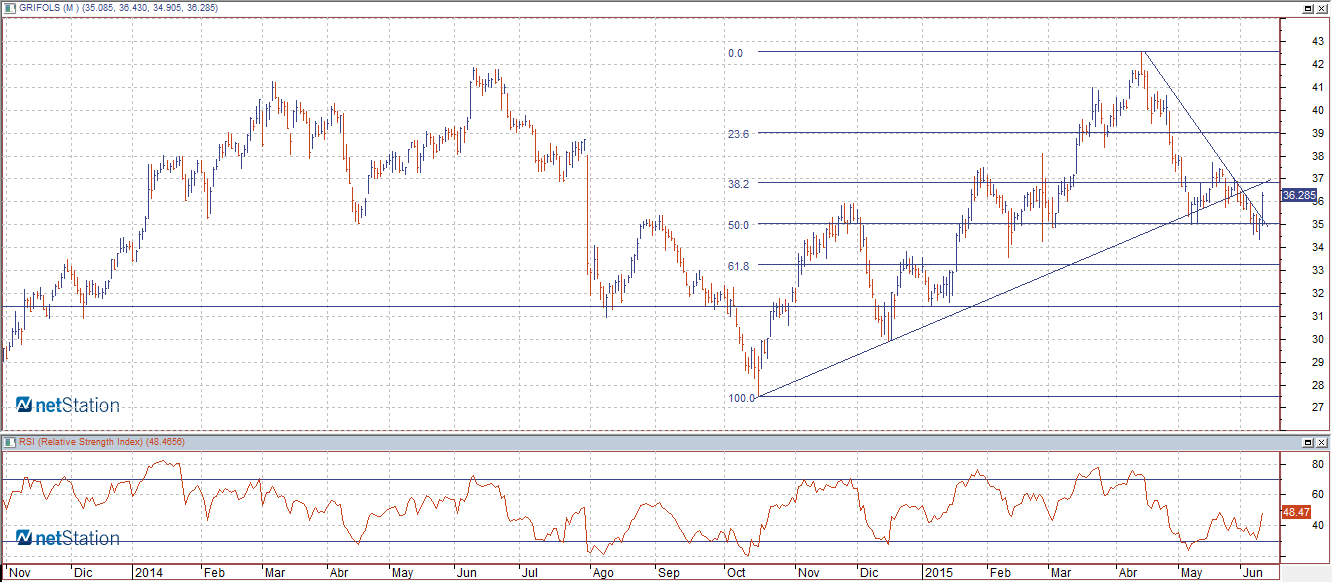Image resolution: width=1332 pixels, height=582 pixels.
Task: Click the 27 value on price axis
Action: [x=1319, y=407]
